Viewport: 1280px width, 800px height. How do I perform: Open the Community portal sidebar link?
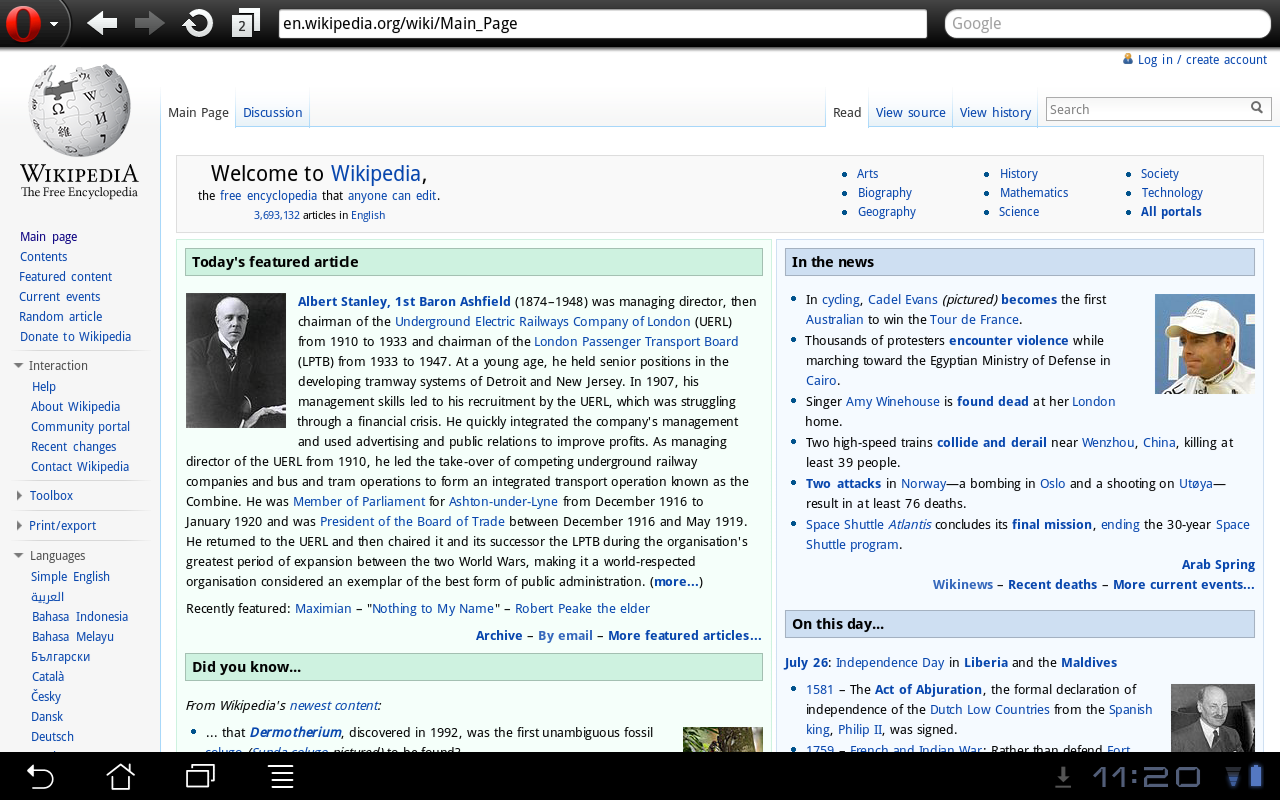(80, 427)
